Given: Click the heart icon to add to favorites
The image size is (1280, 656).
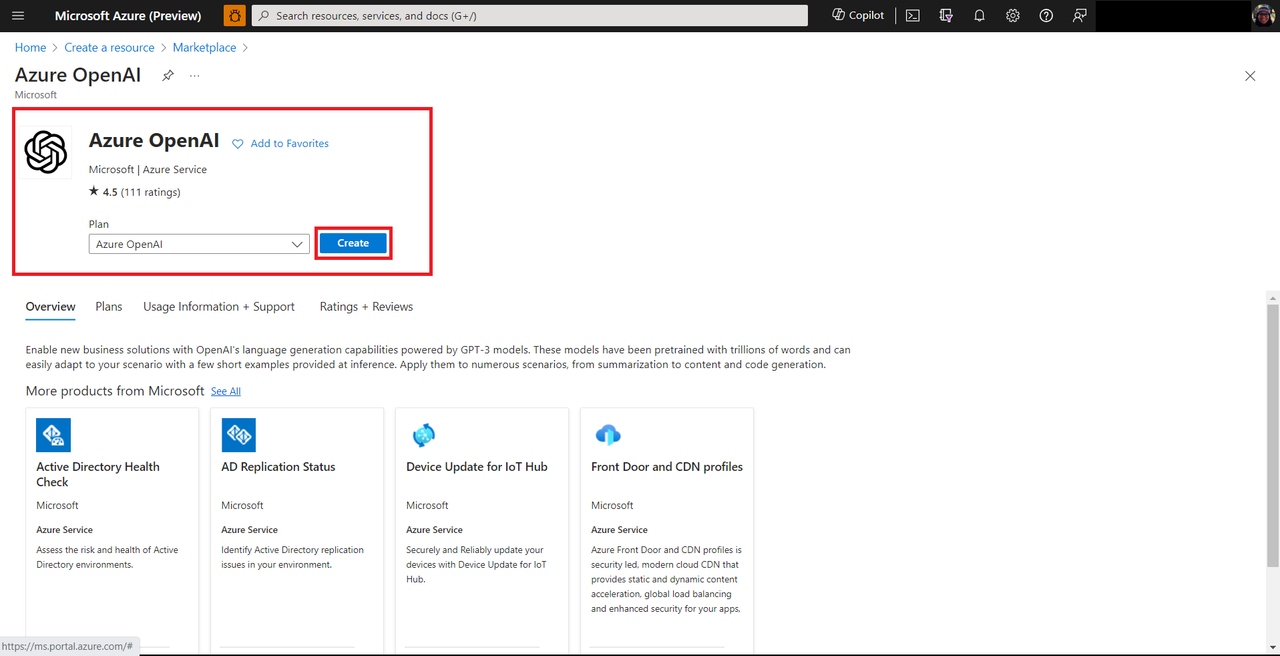Looking at the screenshot, I should coord(238,144).
